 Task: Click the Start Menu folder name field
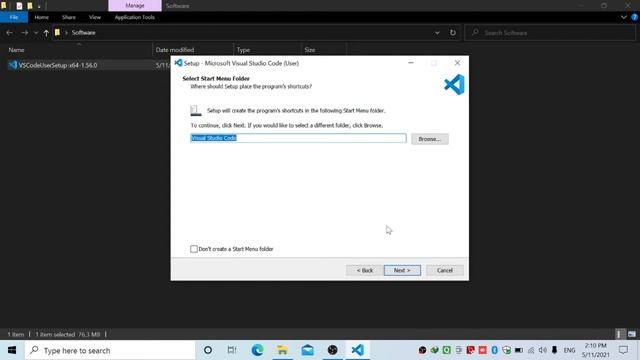pos(298,138)
